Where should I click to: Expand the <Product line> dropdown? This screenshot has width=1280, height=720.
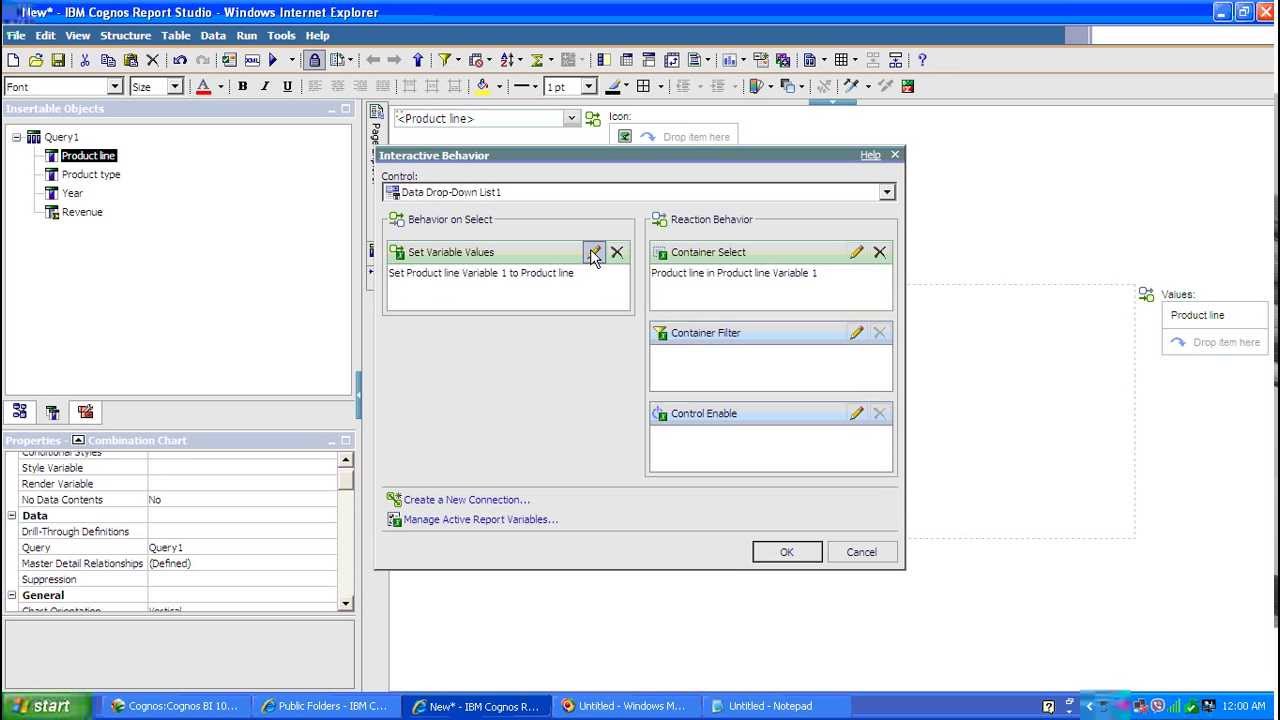(571, 118)
